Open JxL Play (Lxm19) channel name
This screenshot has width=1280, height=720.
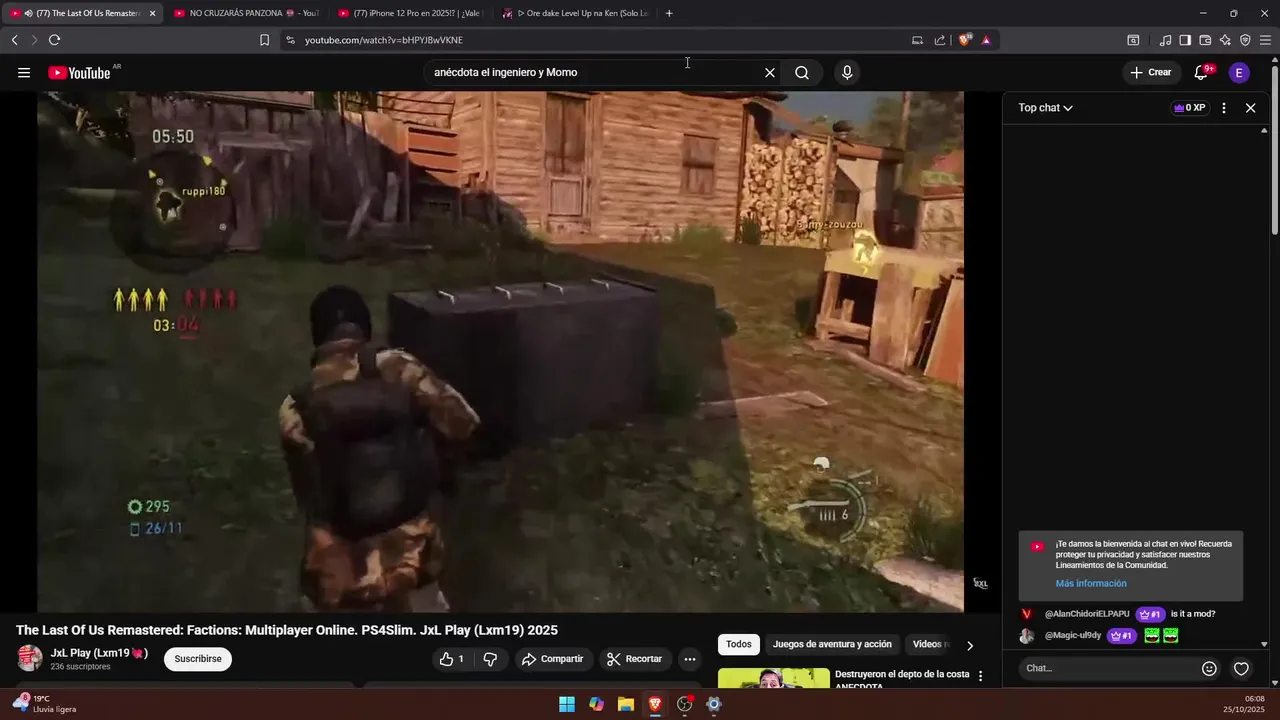pyautogui.click(x=99, y=653)
